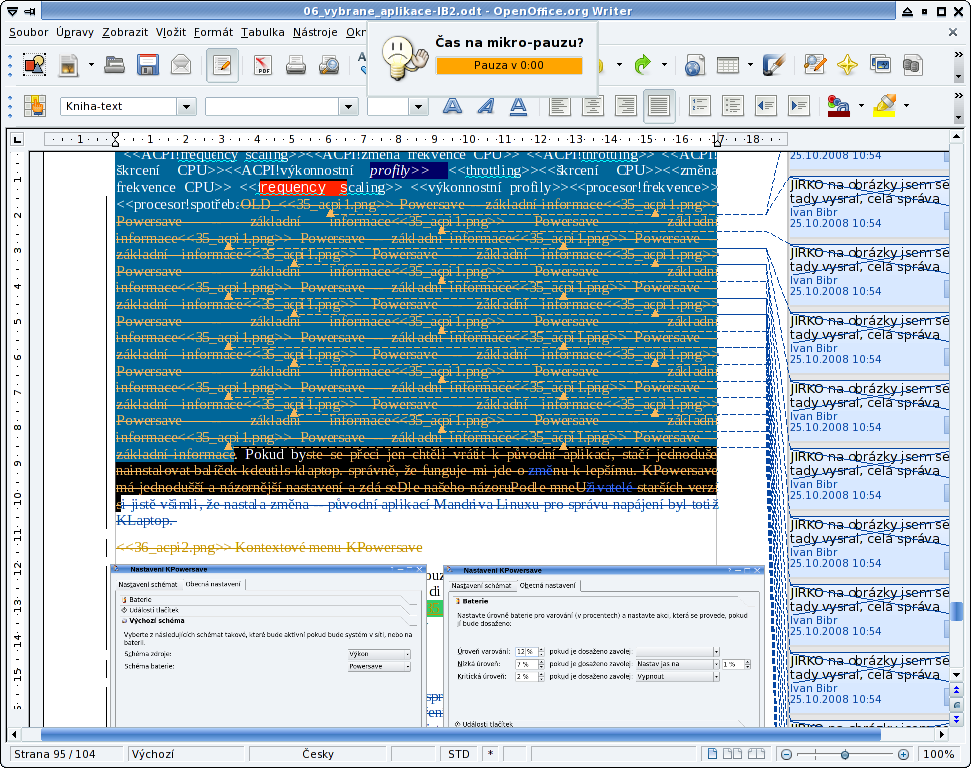971x768 pixels.
Task: Open Data Sources icon
Action: (913, 65)
